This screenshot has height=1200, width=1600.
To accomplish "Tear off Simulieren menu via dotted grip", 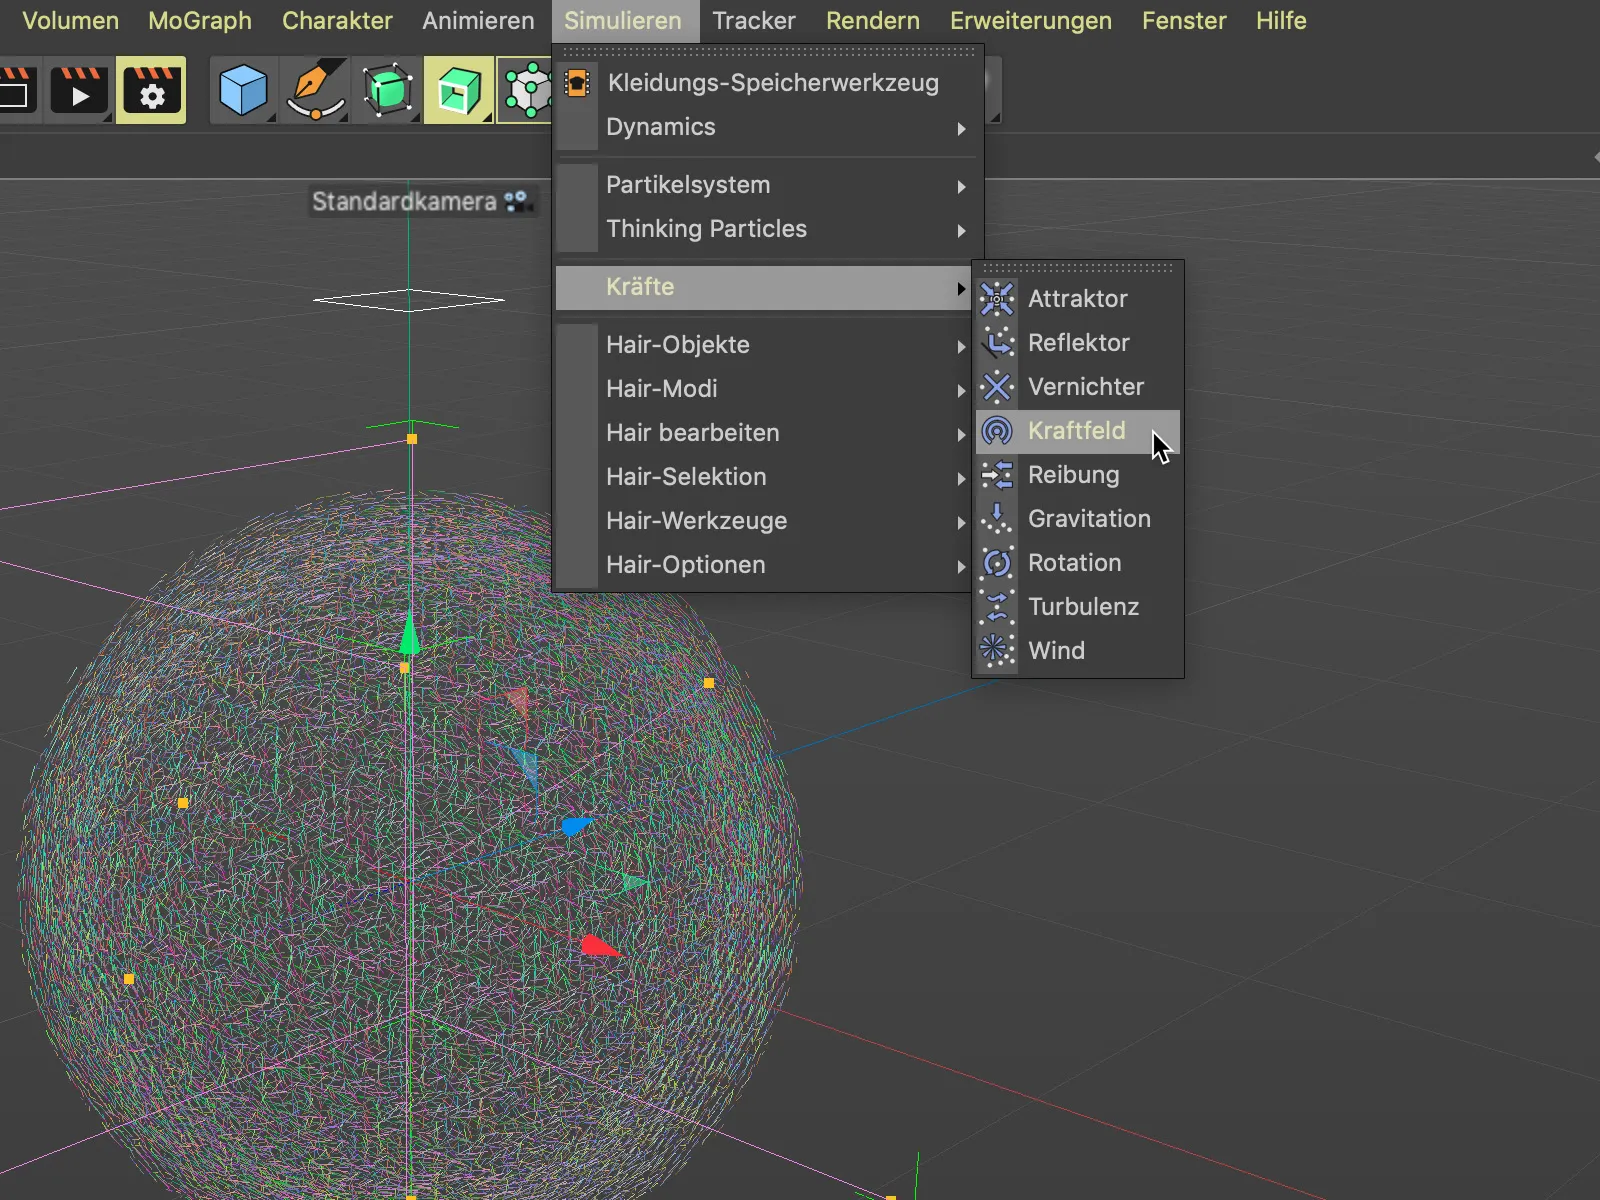I will click(x=768, y=51).
